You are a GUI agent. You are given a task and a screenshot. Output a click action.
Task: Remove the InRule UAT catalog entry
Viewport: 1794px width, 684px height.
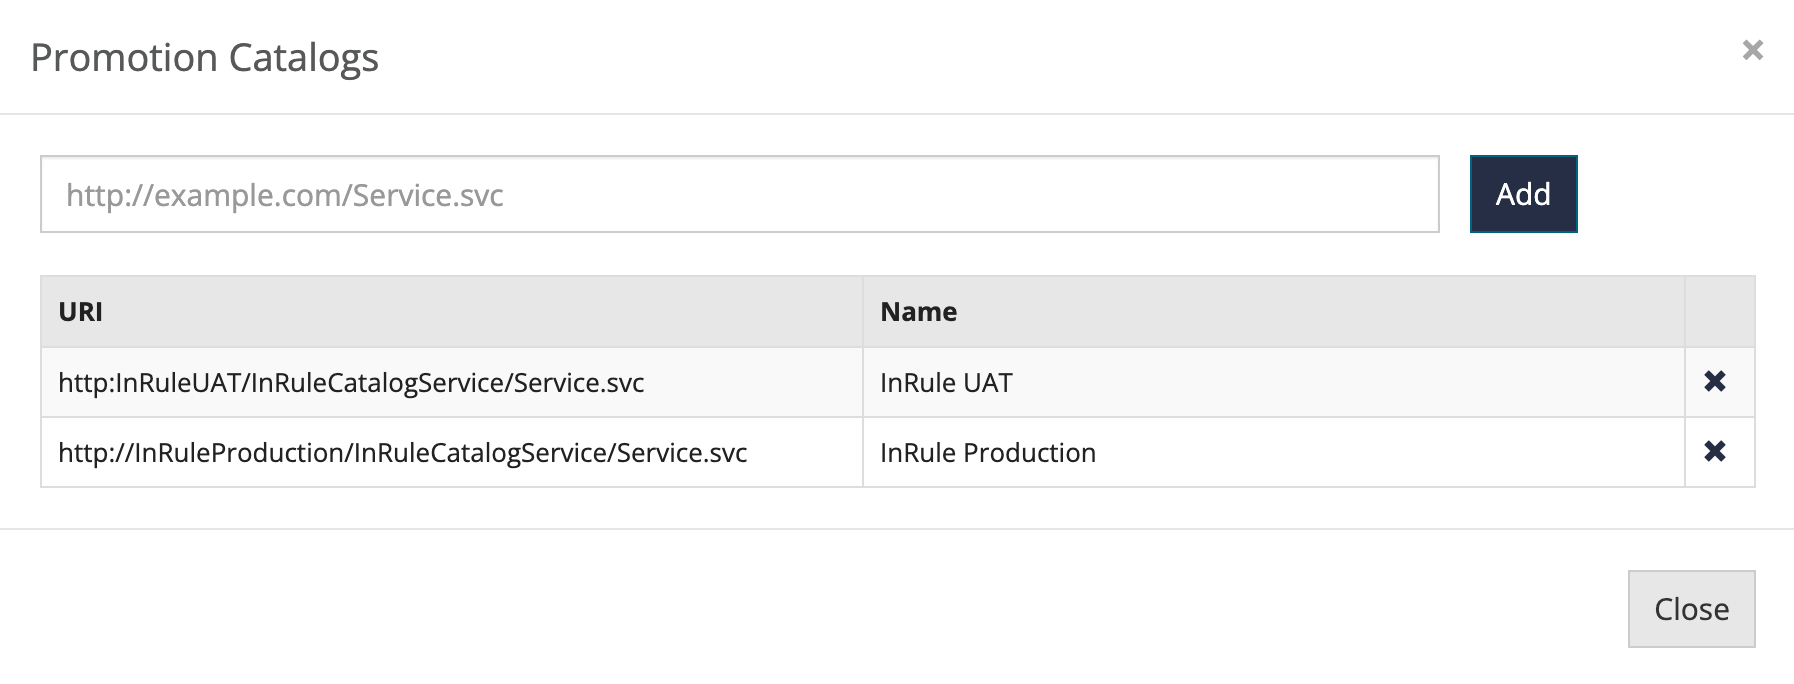pos(1714,381)
